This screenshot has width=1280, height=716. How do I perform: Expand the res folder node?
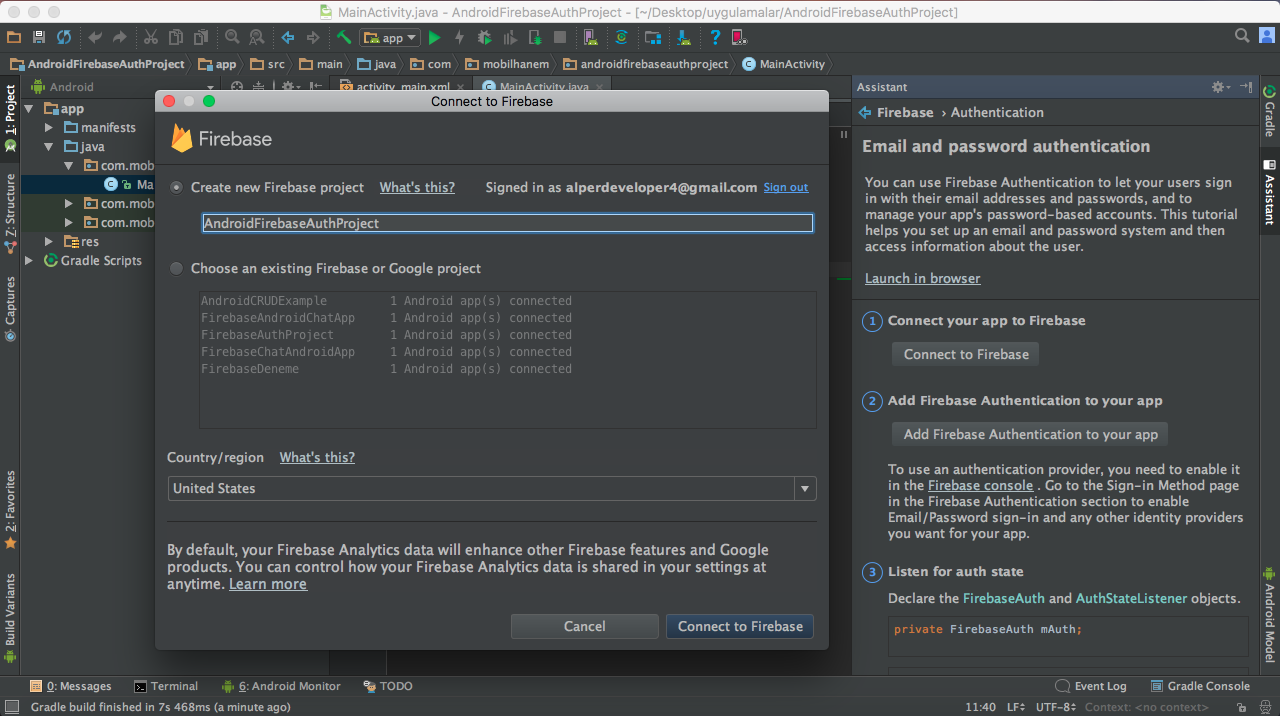(x=48, y=242)
